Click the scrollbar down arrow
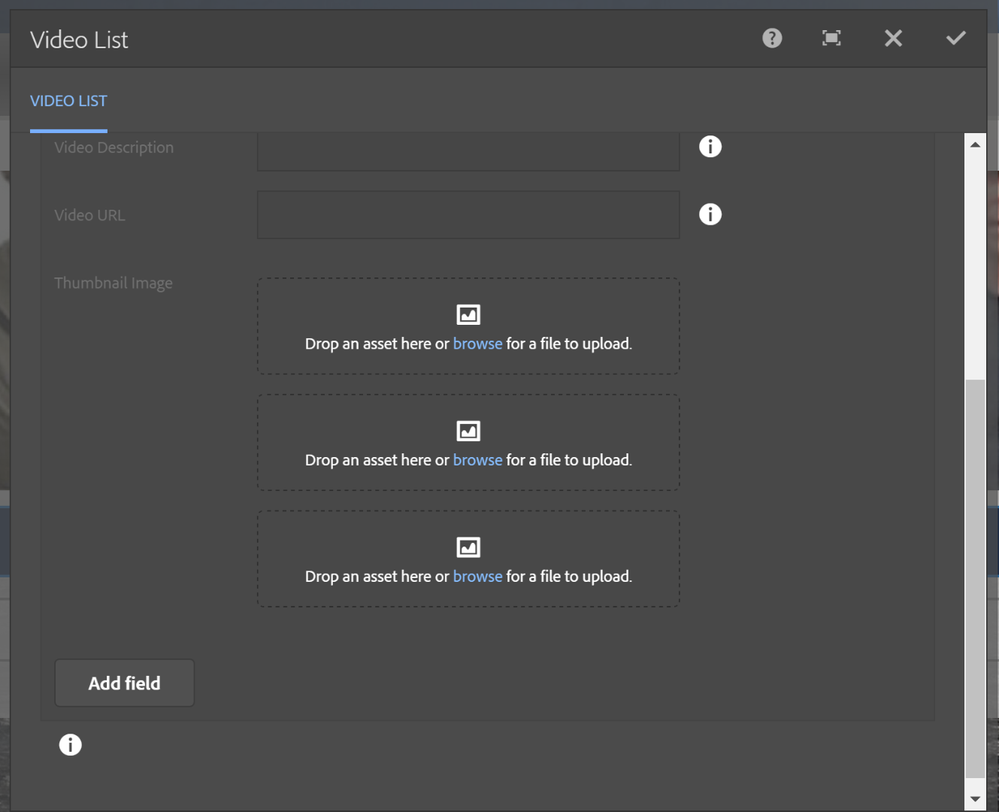This screenshot has height=812, width=999. click(975, 799)
